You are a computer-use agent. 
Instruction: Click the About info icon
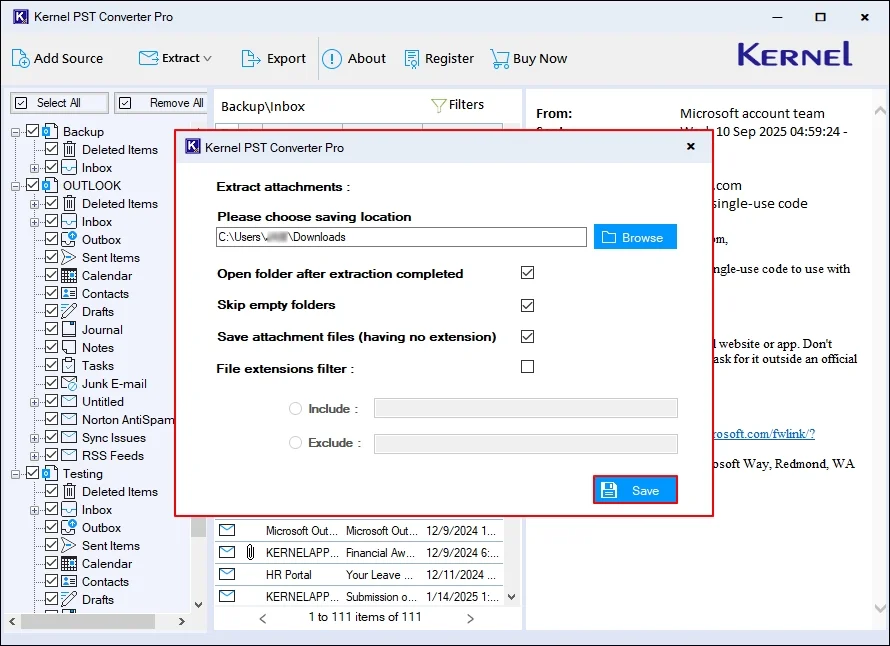click(332, 59)
